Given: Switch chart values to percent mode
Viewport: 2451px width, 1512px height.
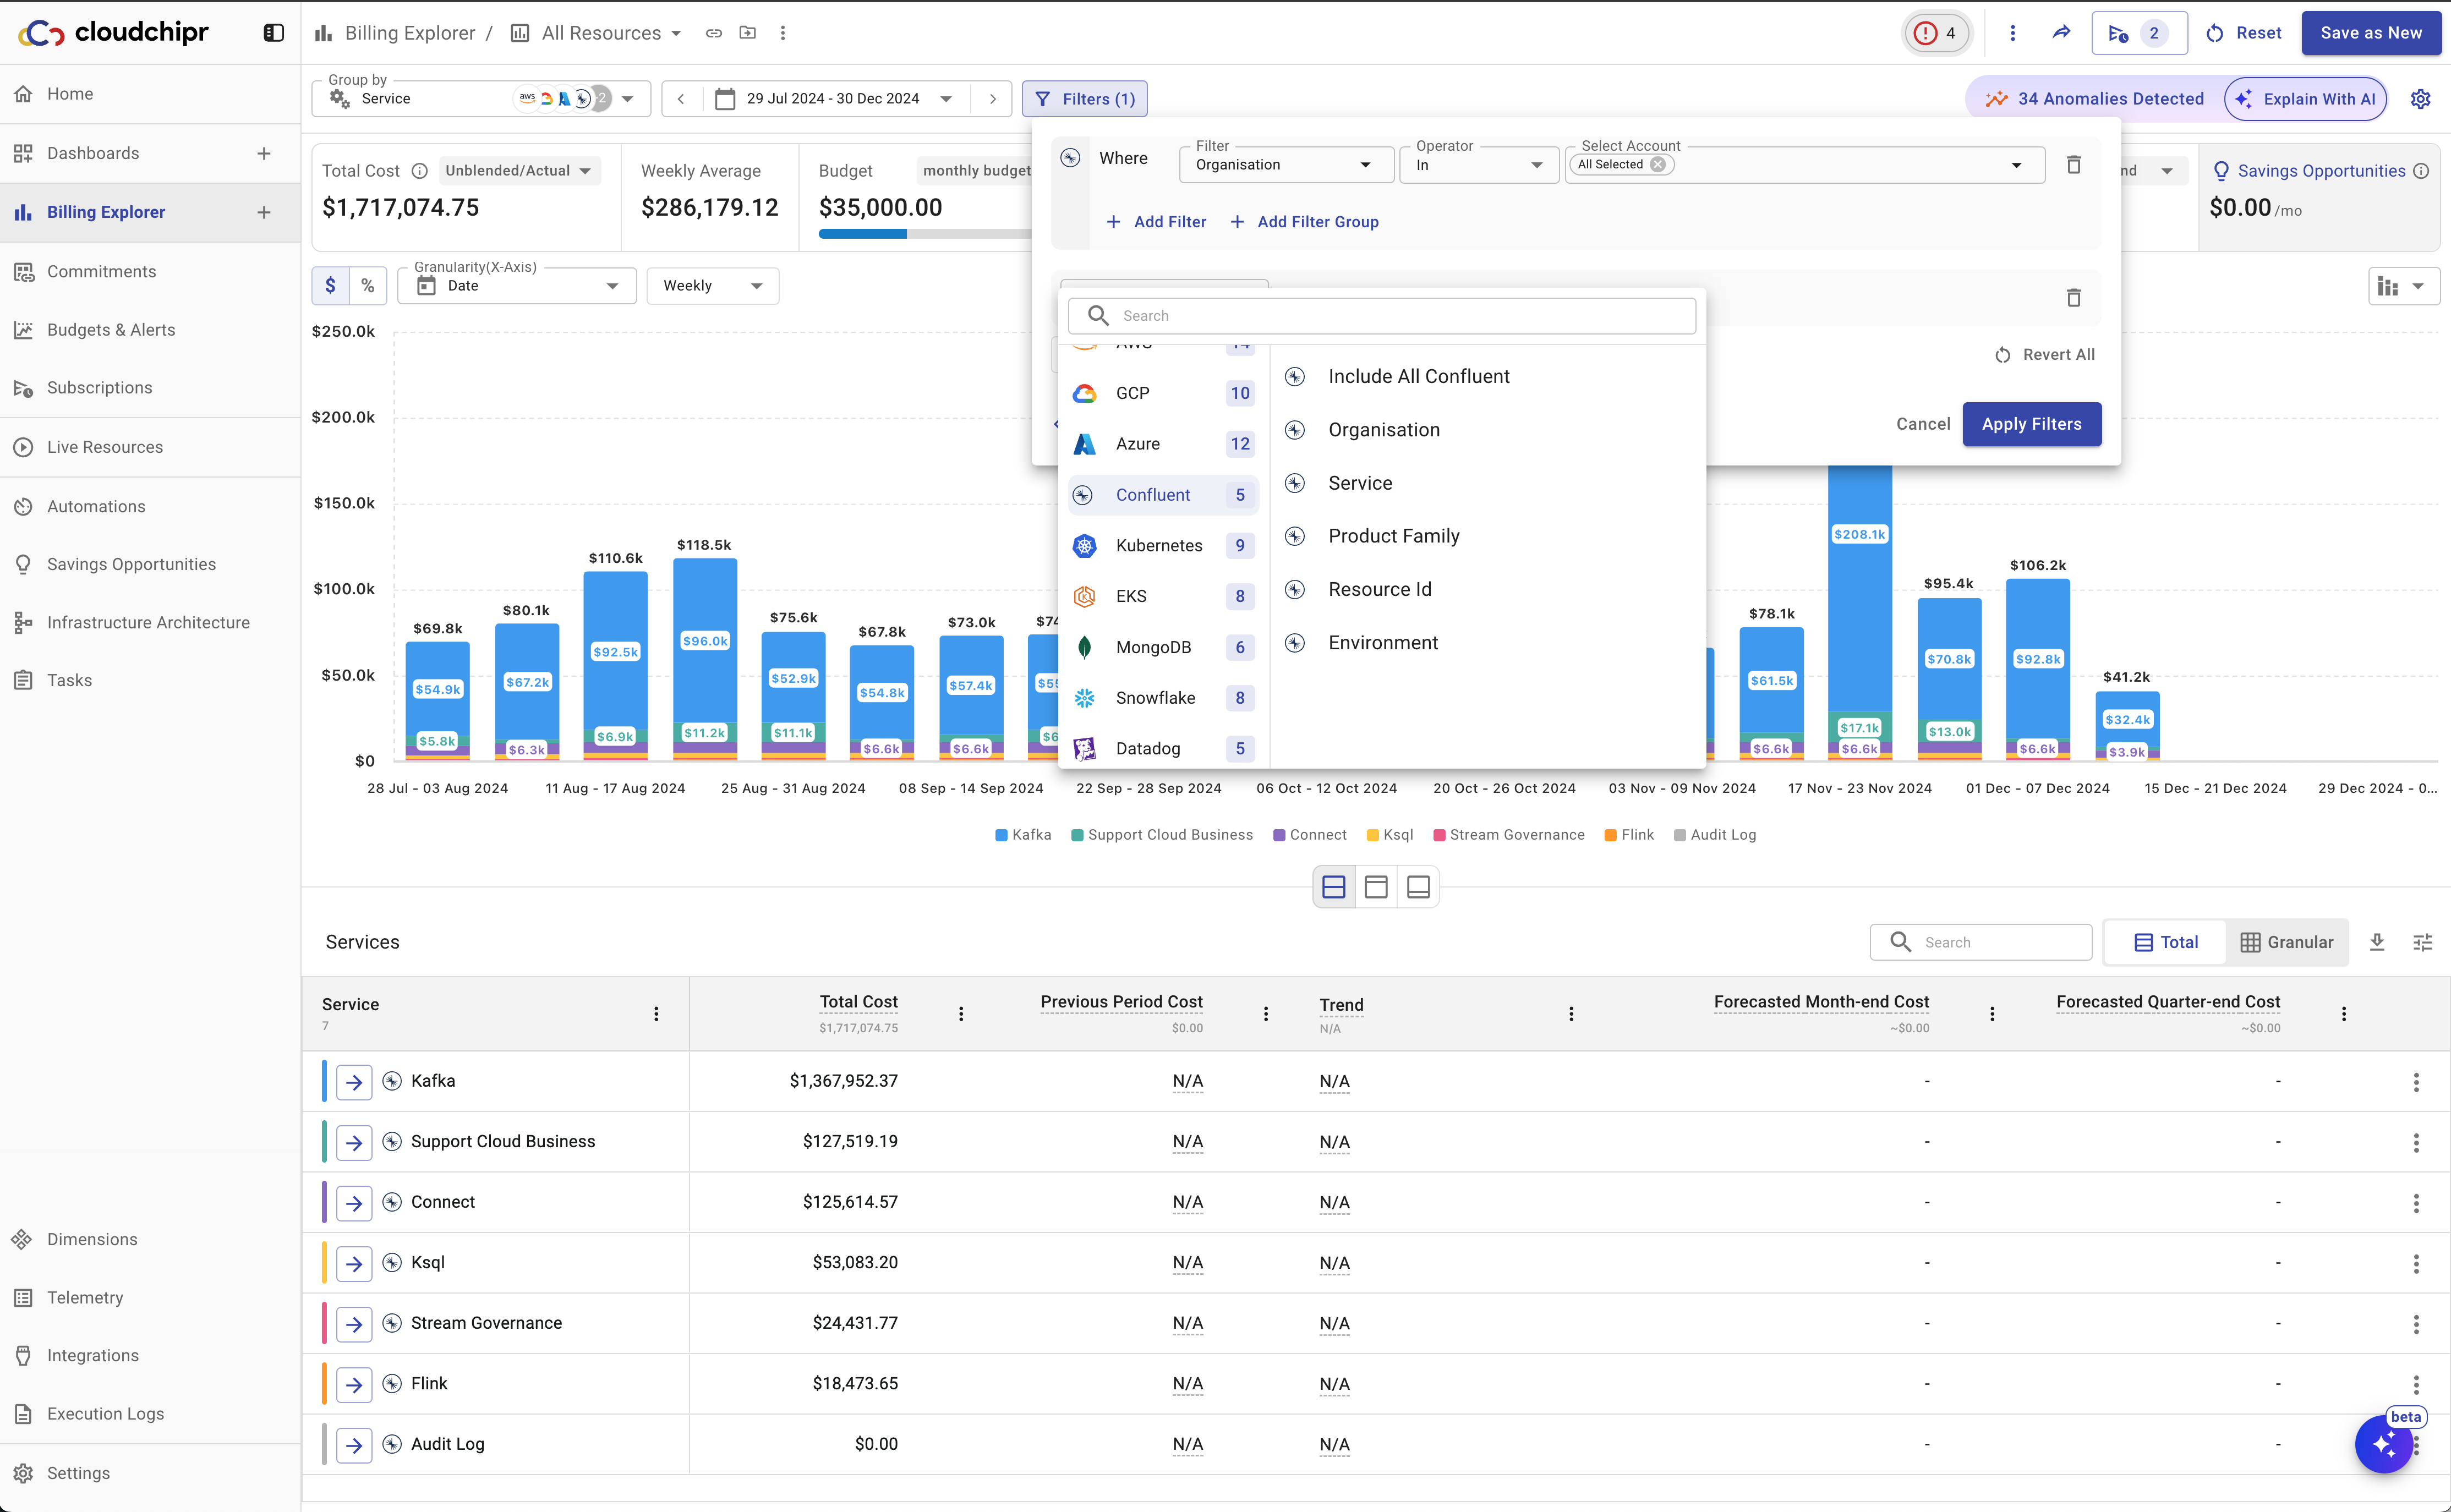Looking at the screenshot, I should tap(367, 286).
